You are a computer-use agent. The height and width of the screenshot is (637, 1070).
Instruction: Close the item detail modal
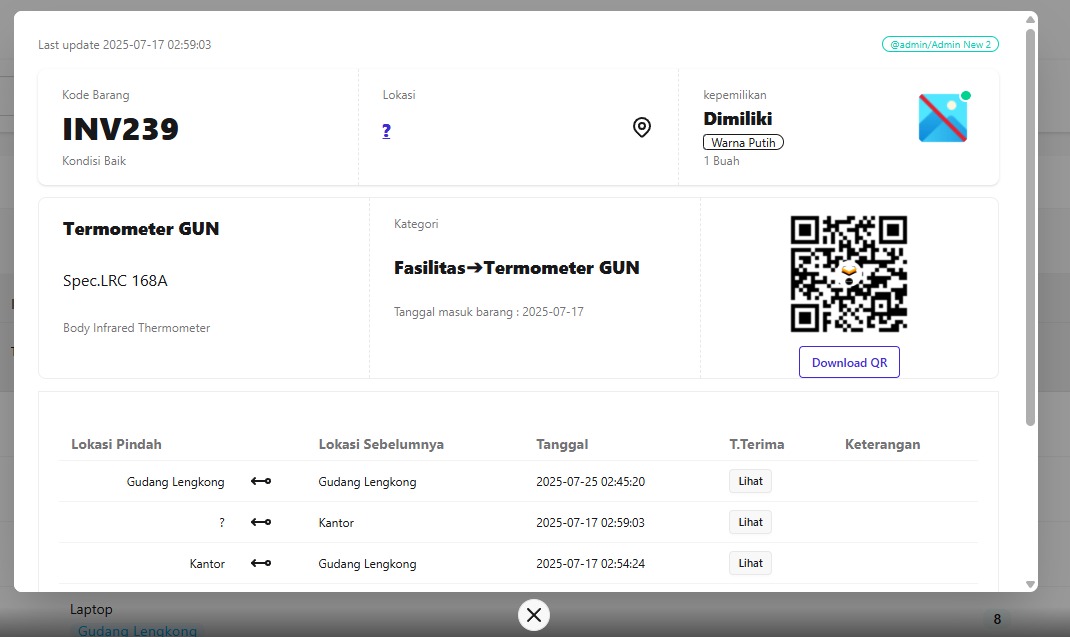(x=534, y=615)
